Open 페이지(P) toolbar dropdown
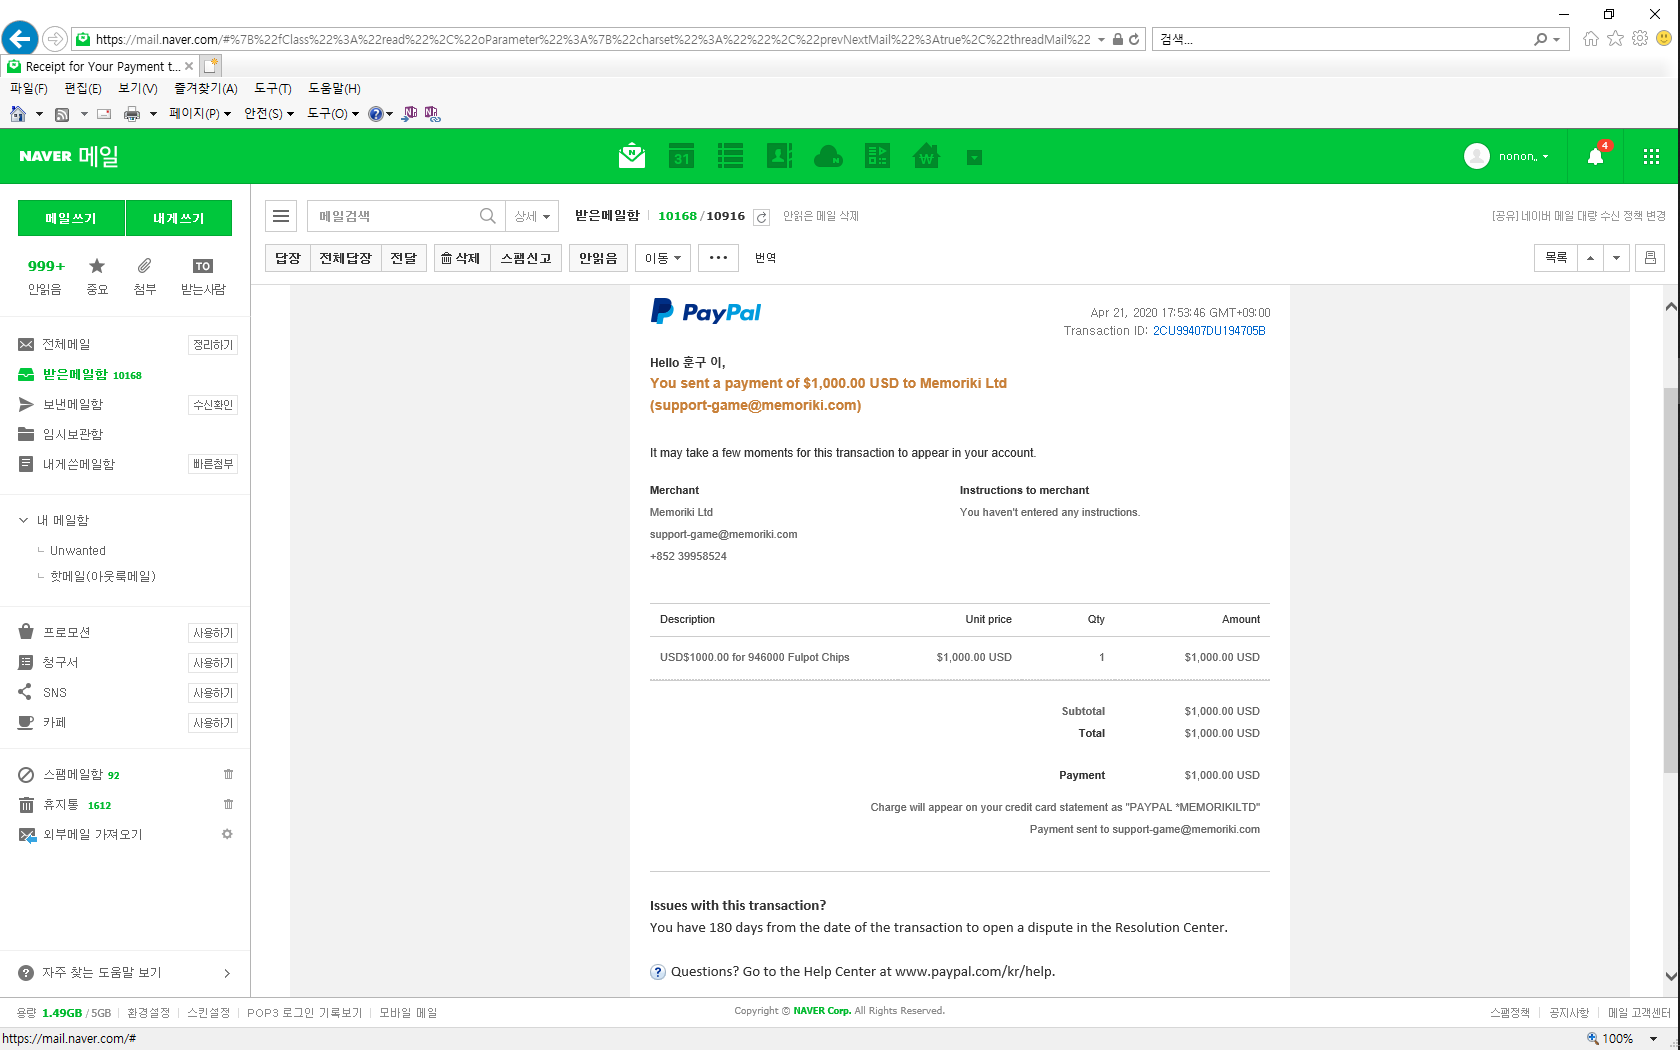Screen dimensions: 1680x1050 (x=200, y=114)
